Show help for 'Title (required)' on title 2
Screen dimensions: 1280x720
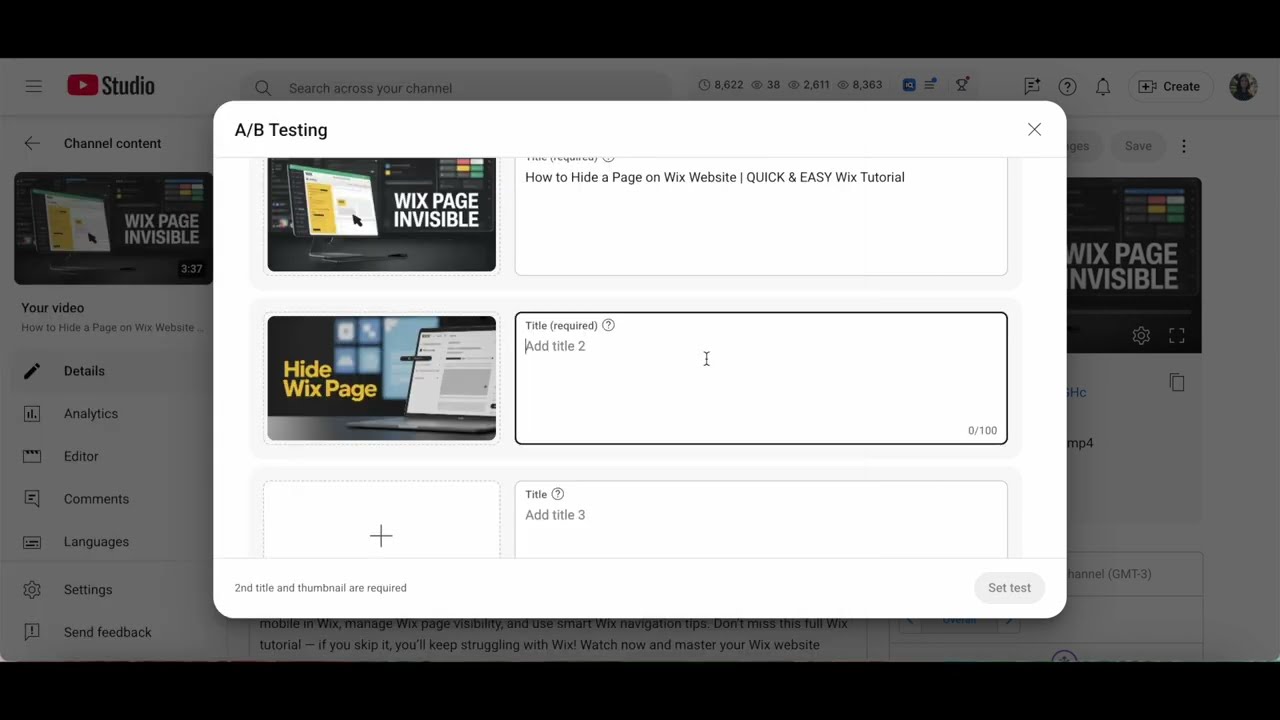(608, 325)
